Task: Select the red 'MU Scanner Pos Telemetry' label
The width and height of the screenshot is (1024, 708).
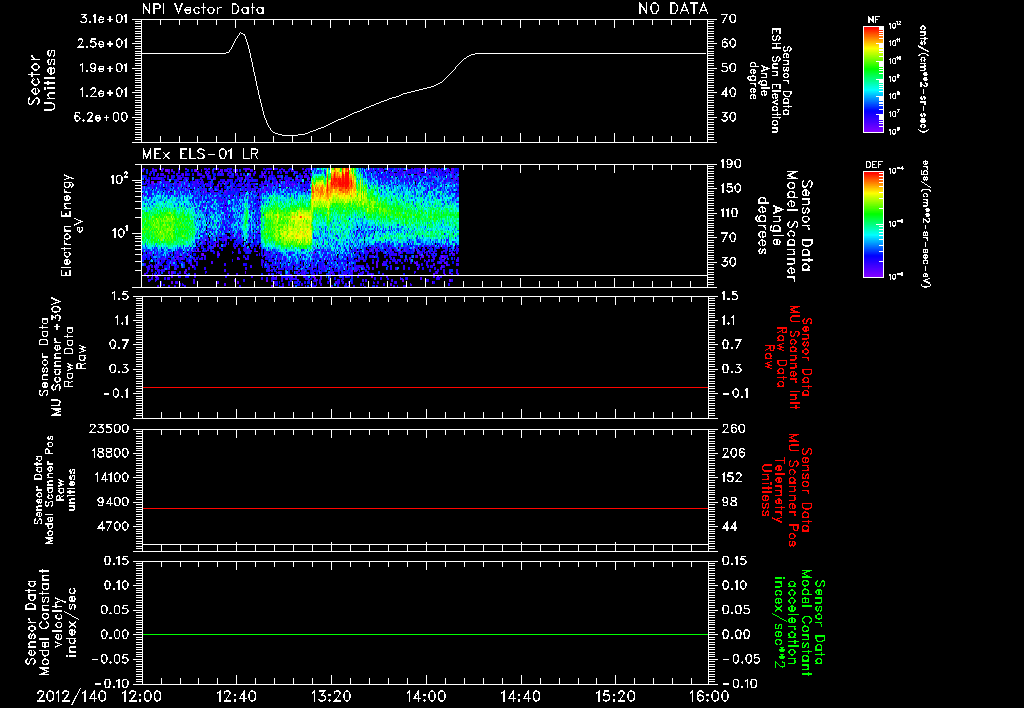Action: pos(786,490)
